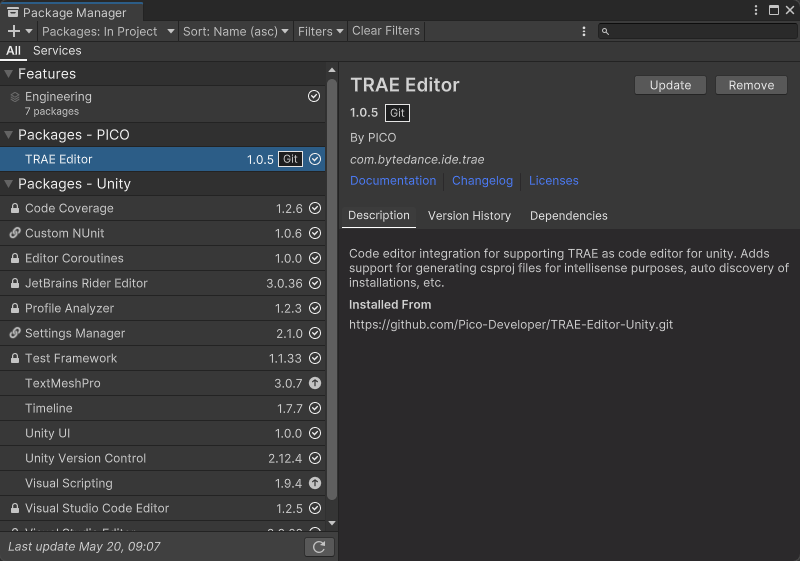Collapse the Features section
The height and width of the screenshot is (561, 800).
(x=8, y=74)
